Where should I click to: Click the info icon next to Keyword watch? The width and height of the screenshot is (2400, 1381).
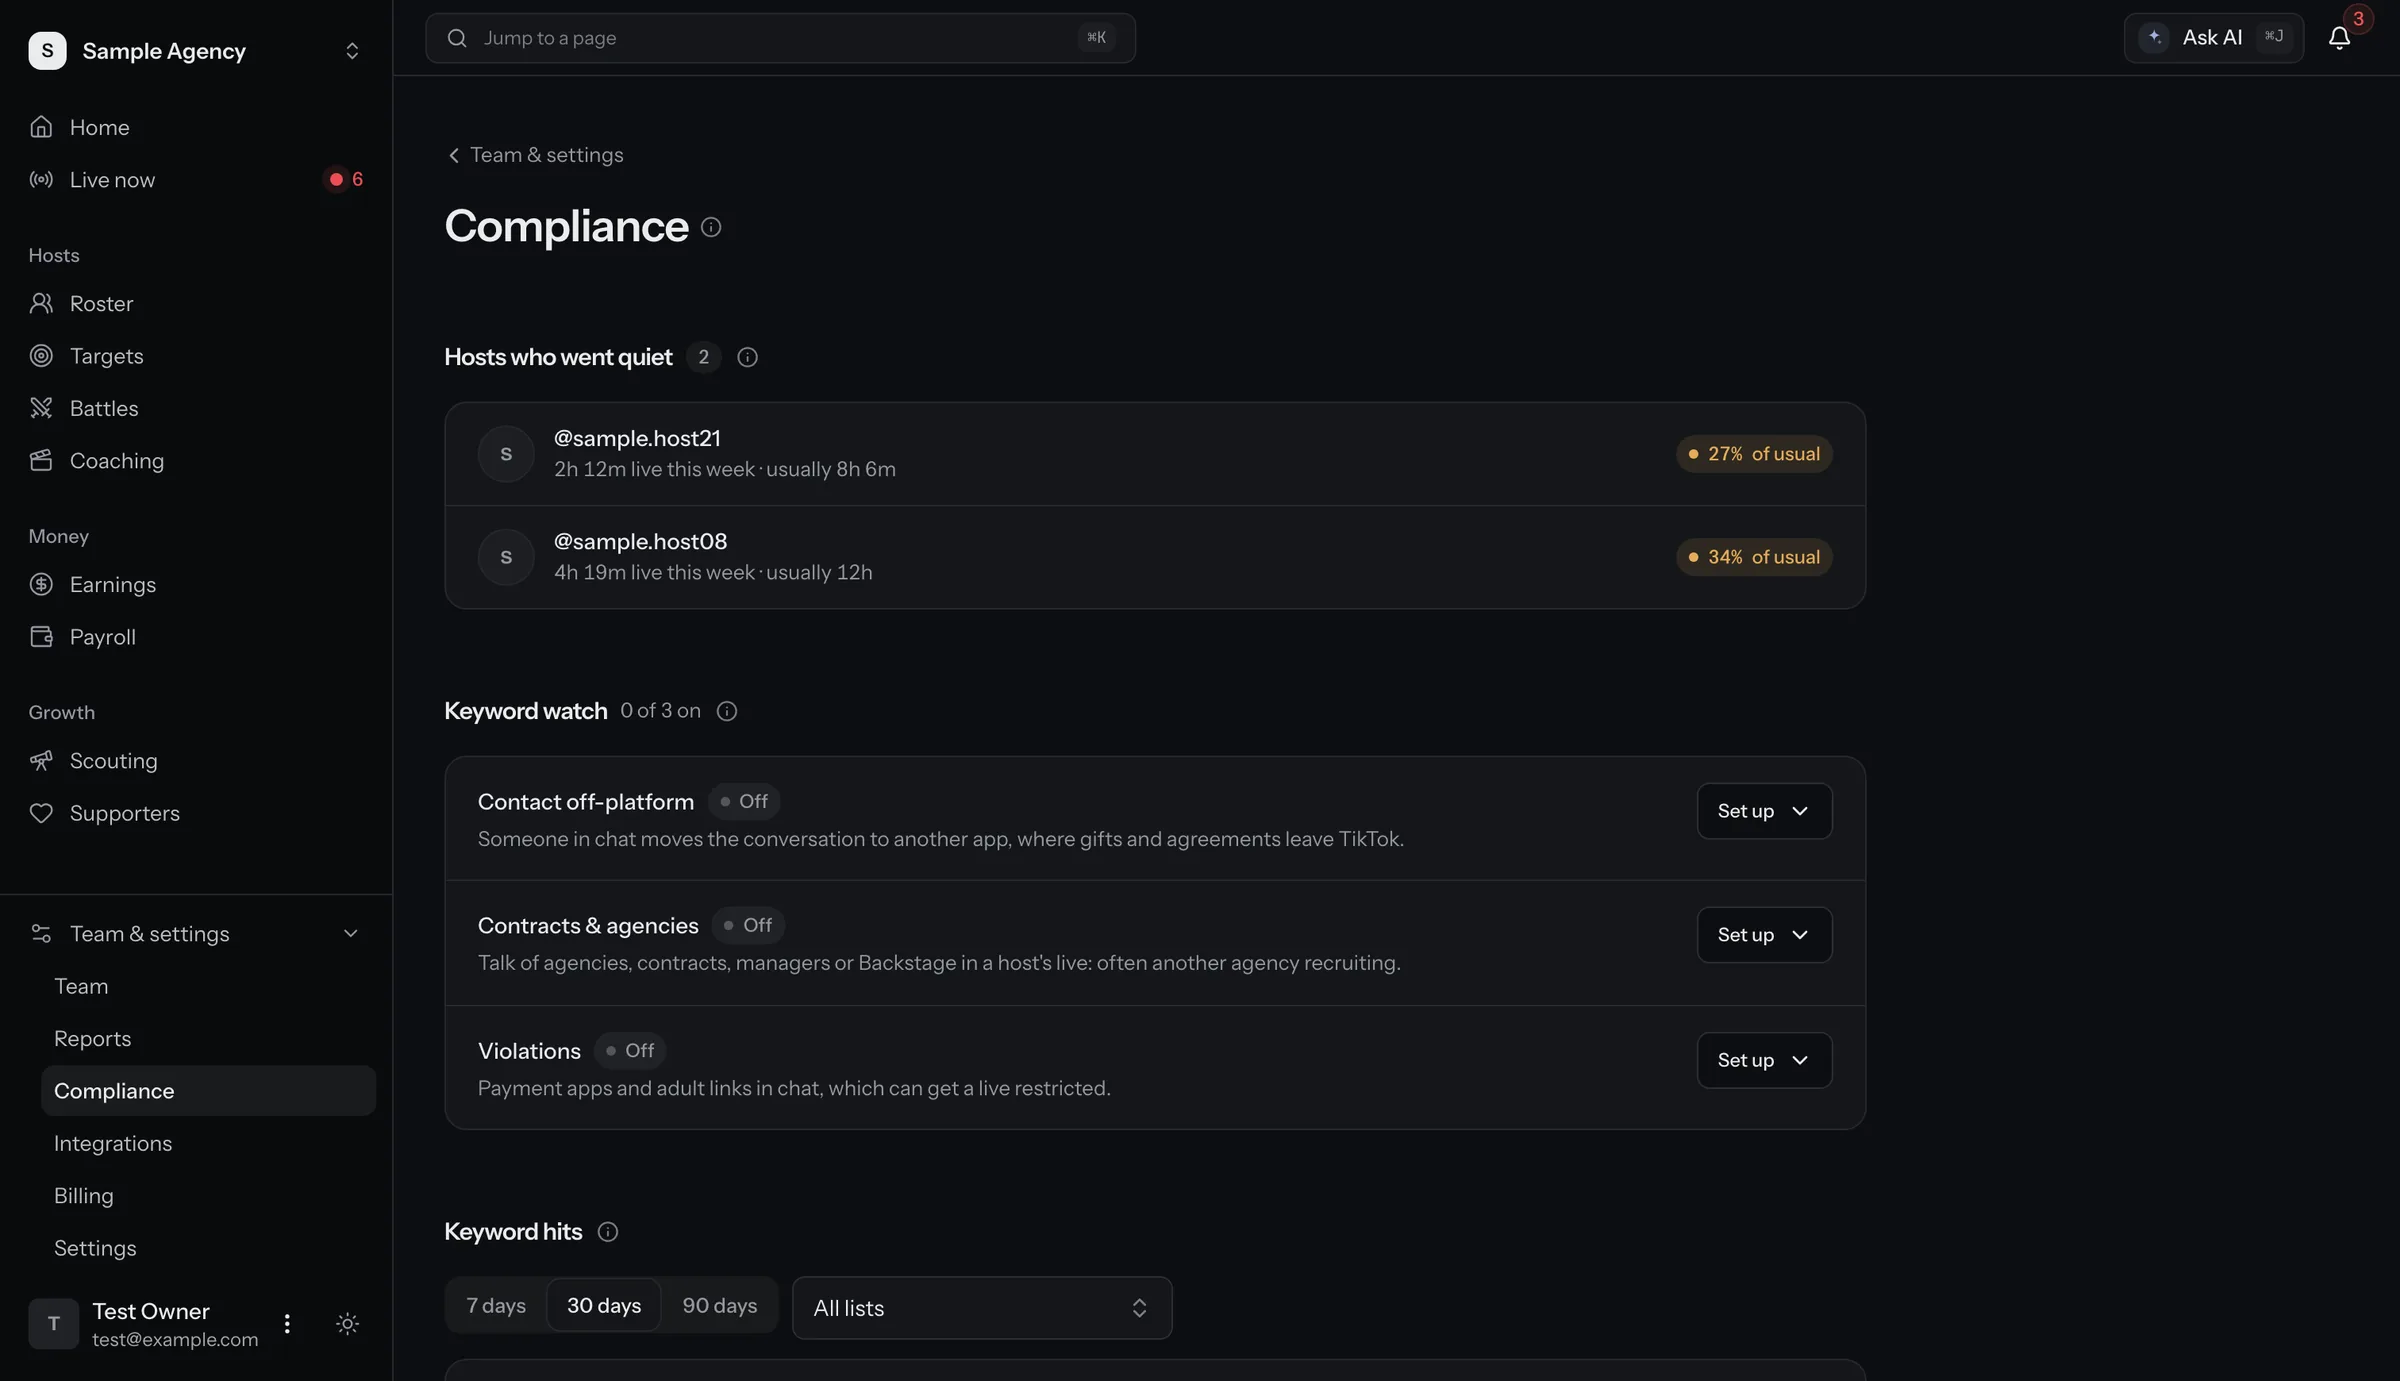(x=727, y=711)
